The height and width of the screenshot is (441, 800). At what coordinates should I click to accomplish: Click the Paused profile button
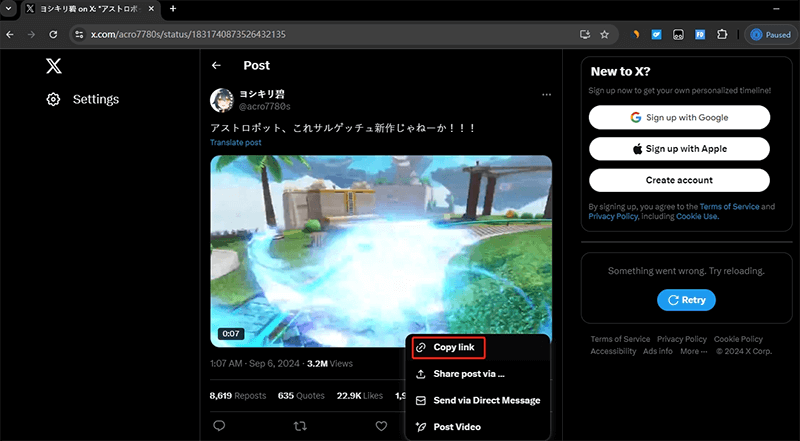tap(770, 35)
